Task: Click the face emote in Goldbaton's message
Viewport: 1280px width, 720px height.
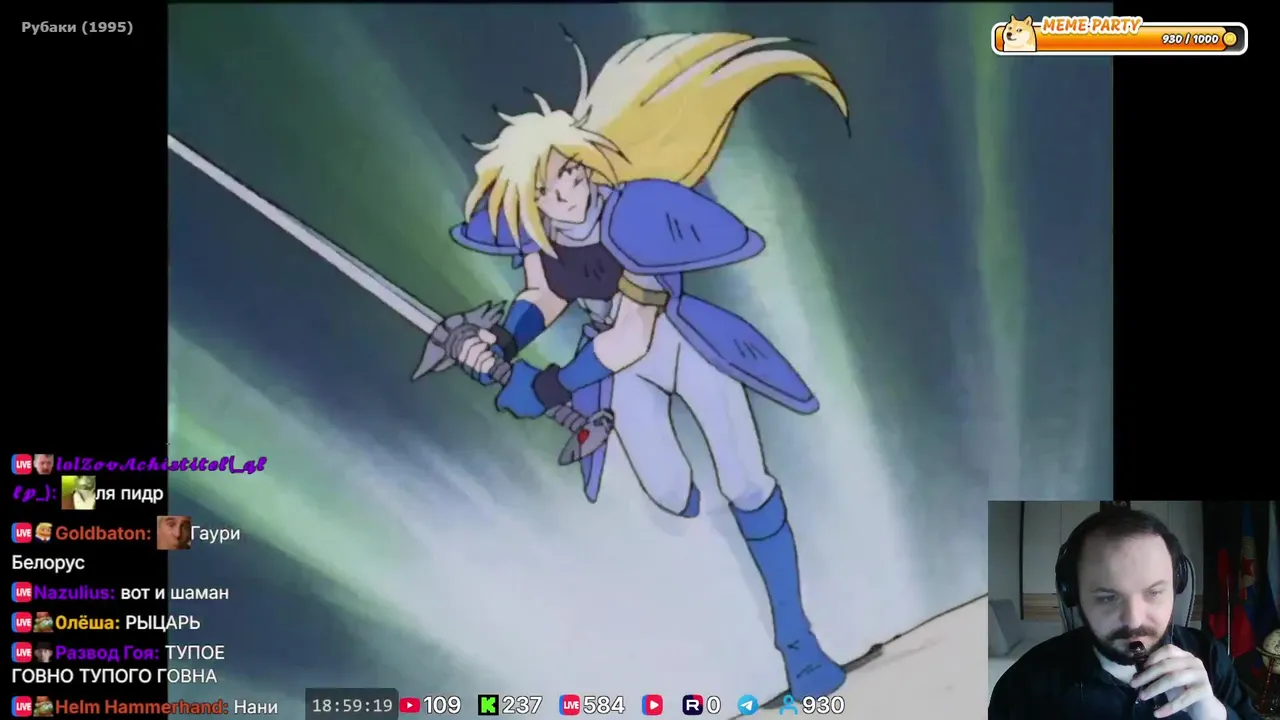Action: click(173, 532)
